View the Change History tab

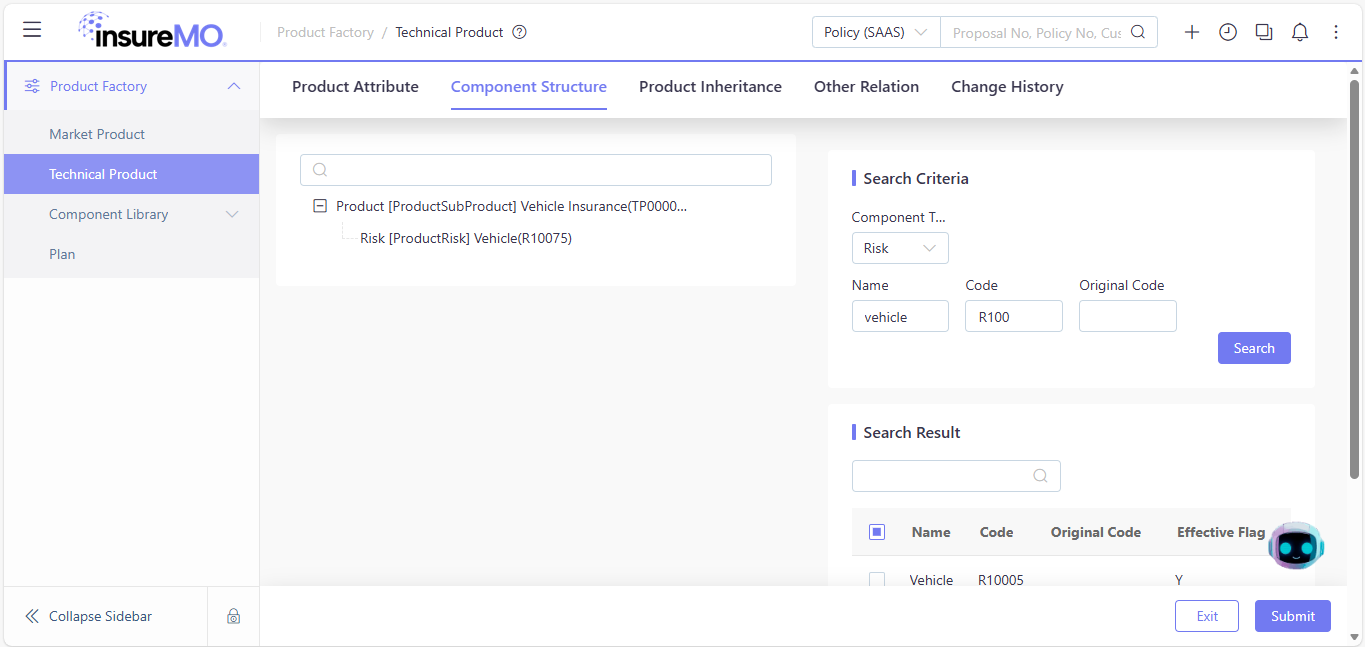pyautogui.click(x=1007, y=87)
